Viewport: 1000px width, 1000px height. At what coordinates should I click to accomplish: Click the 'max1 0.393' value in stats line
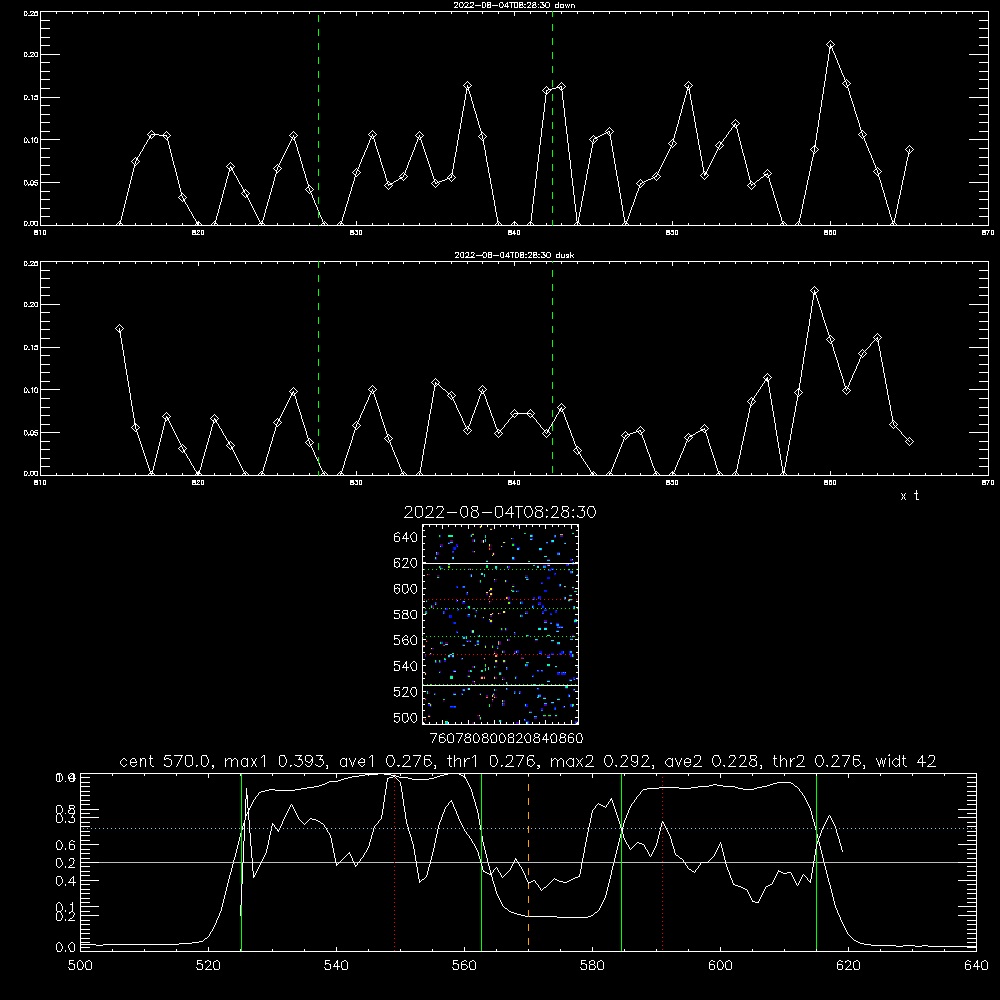tap(276, 761)
